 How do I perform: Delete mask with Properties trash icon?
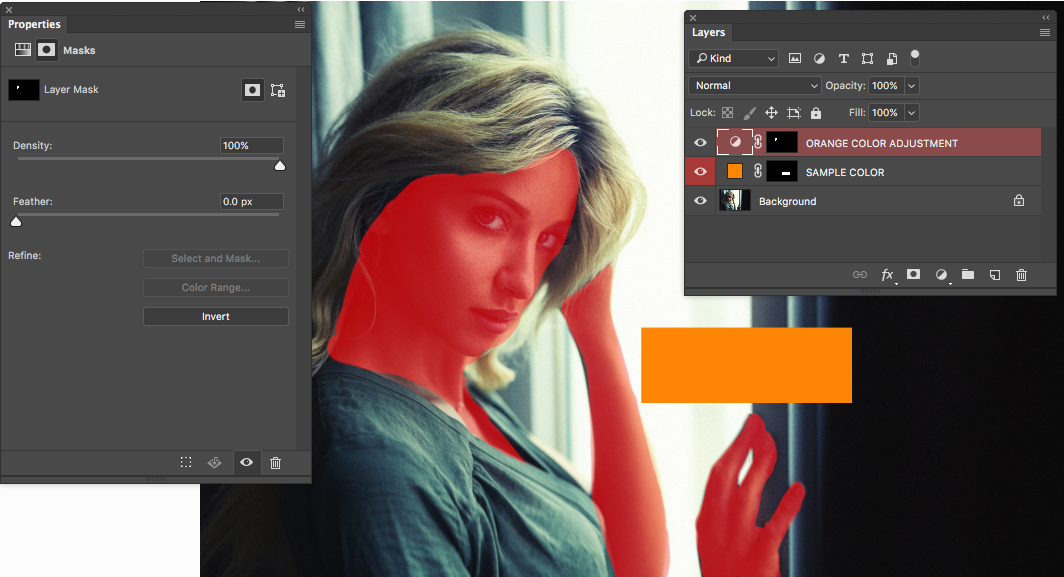(x=275, y=463)
